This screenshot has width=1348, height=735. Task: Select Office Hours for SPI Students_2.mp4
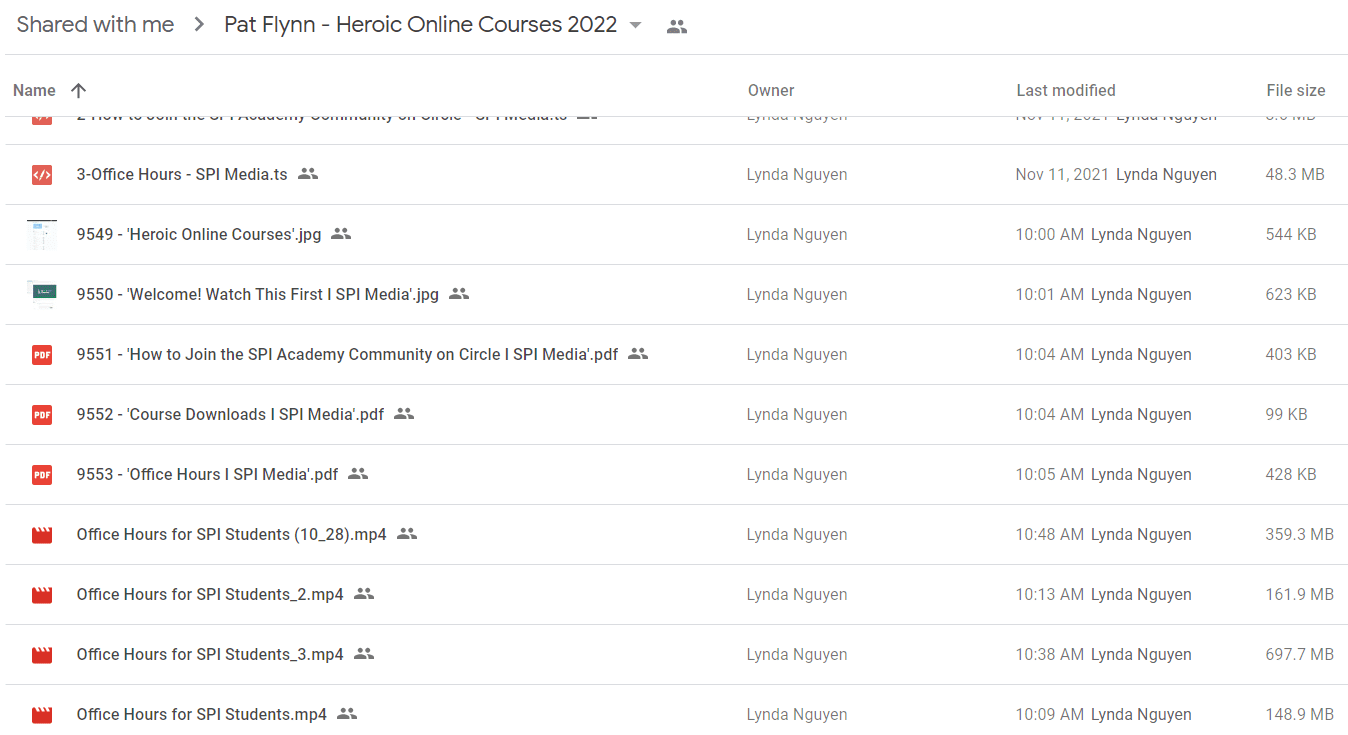210,594
